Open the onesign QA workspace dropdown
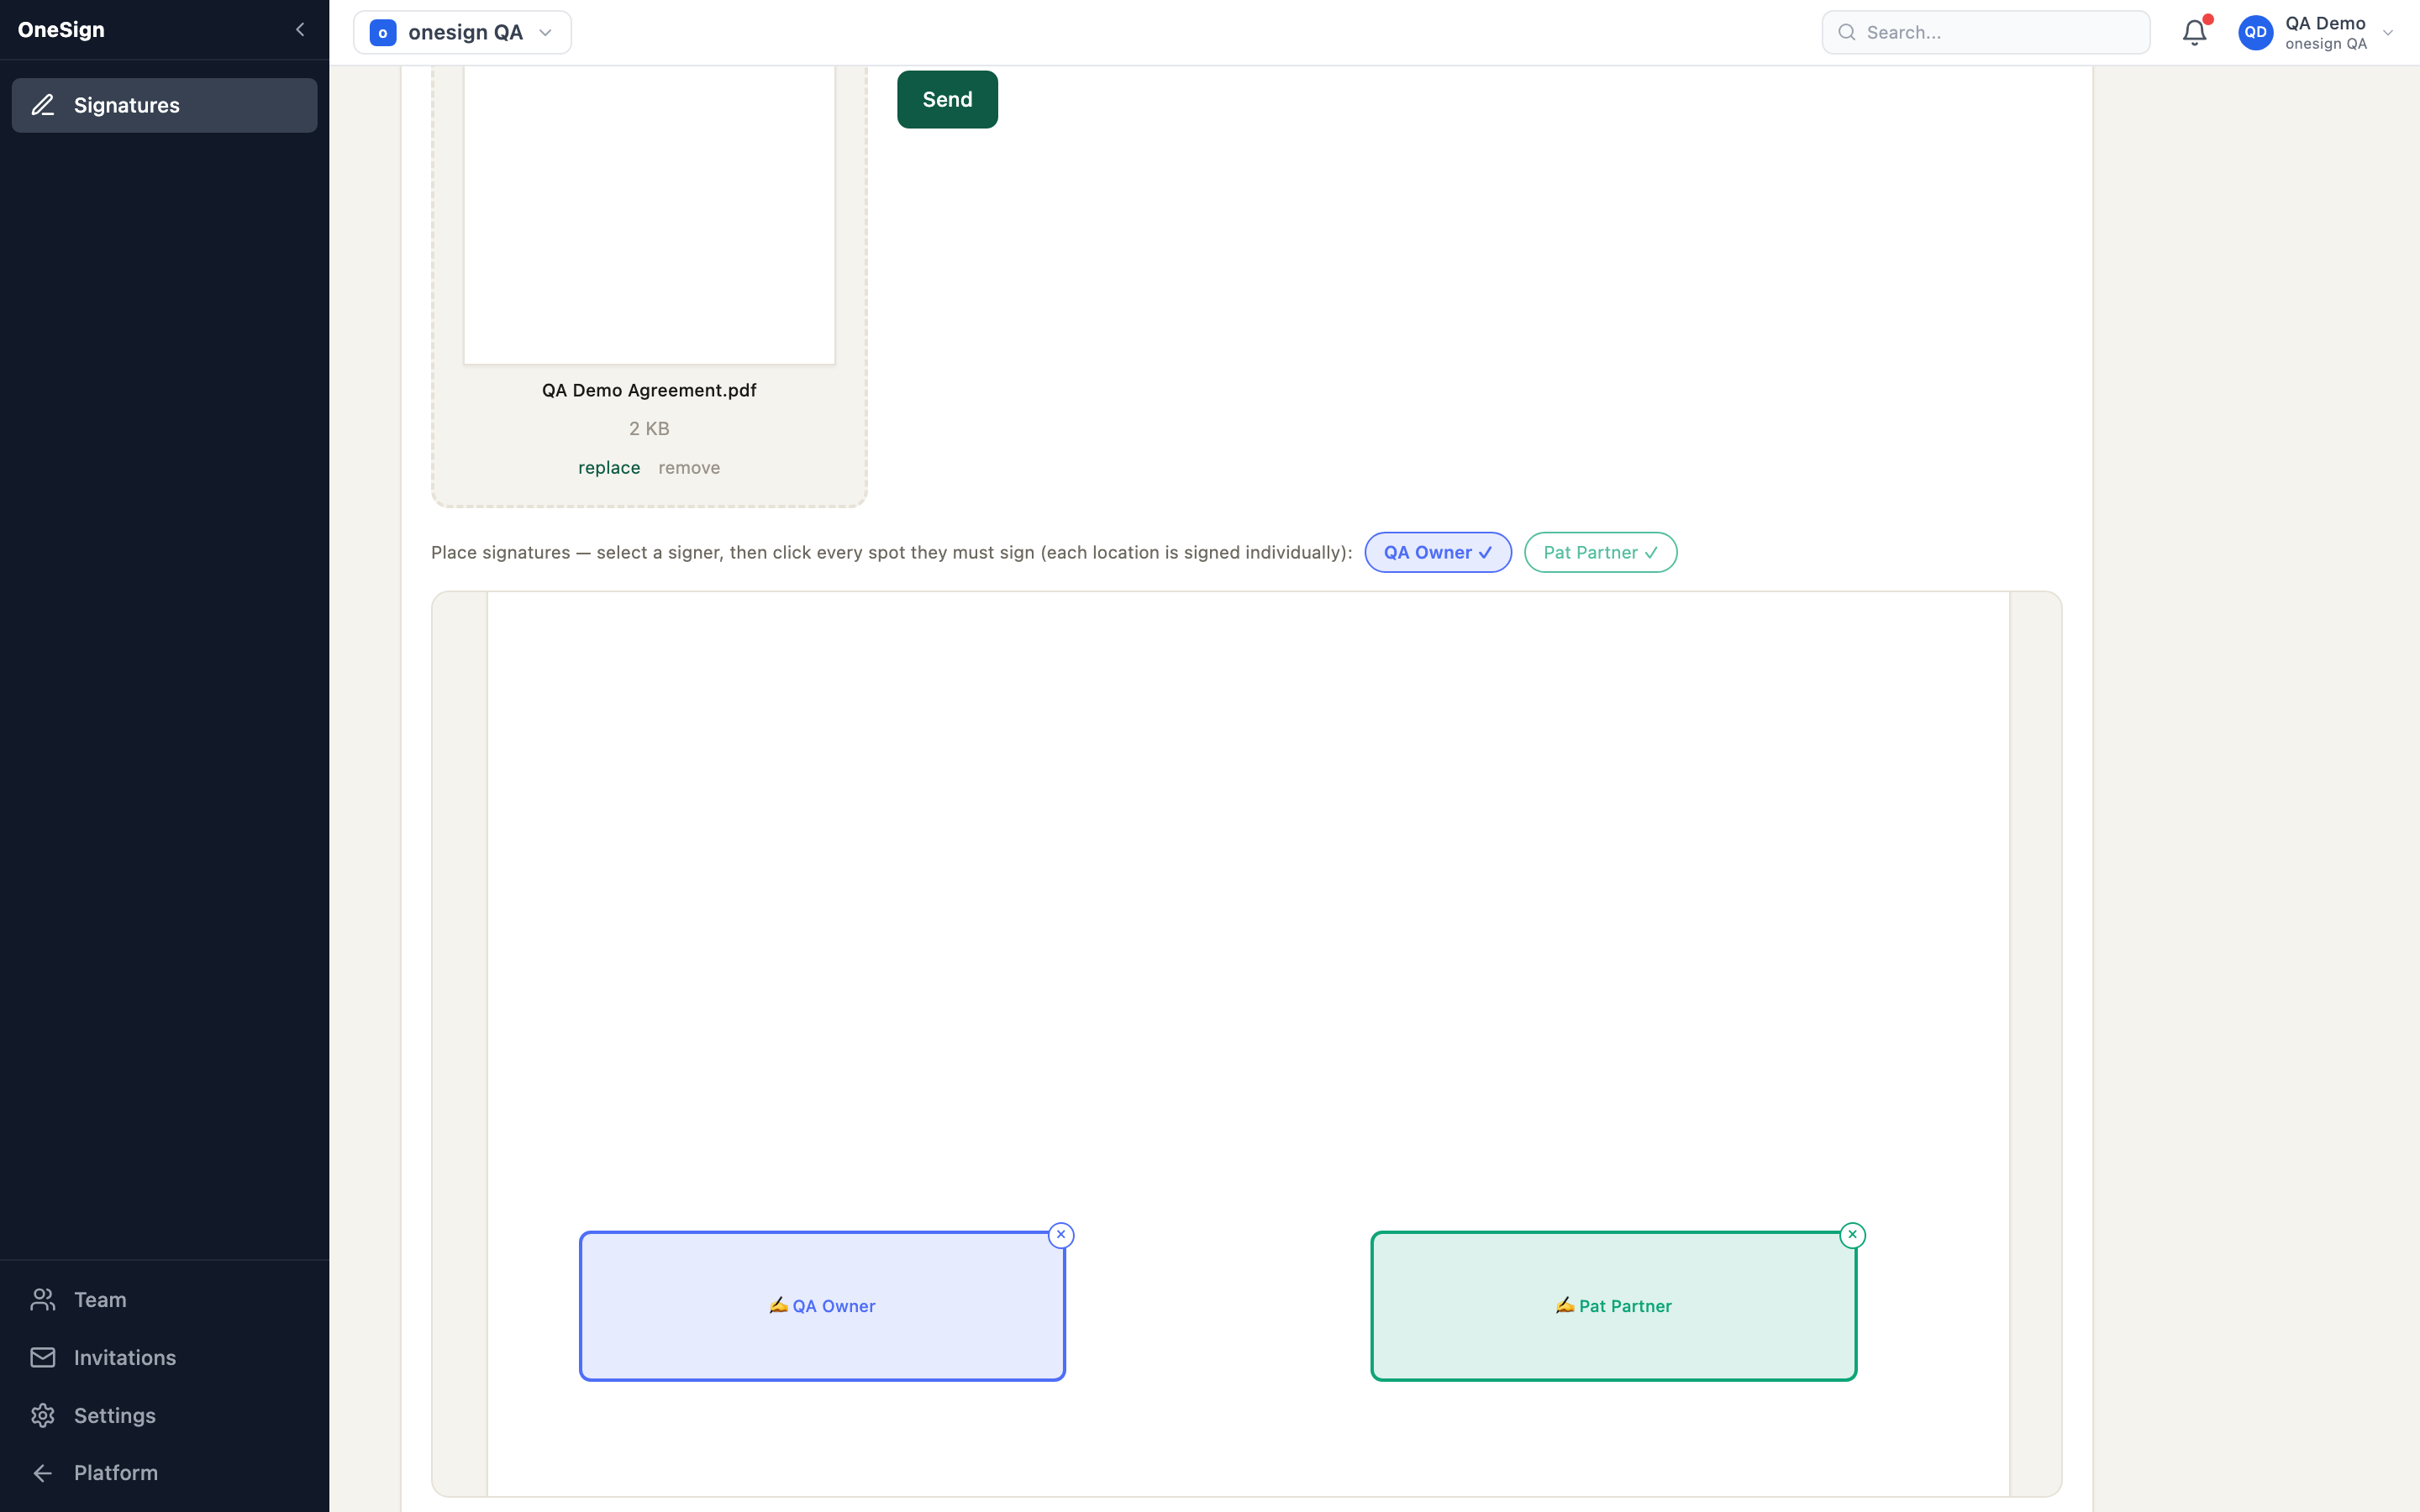 (x=462, y=32)
